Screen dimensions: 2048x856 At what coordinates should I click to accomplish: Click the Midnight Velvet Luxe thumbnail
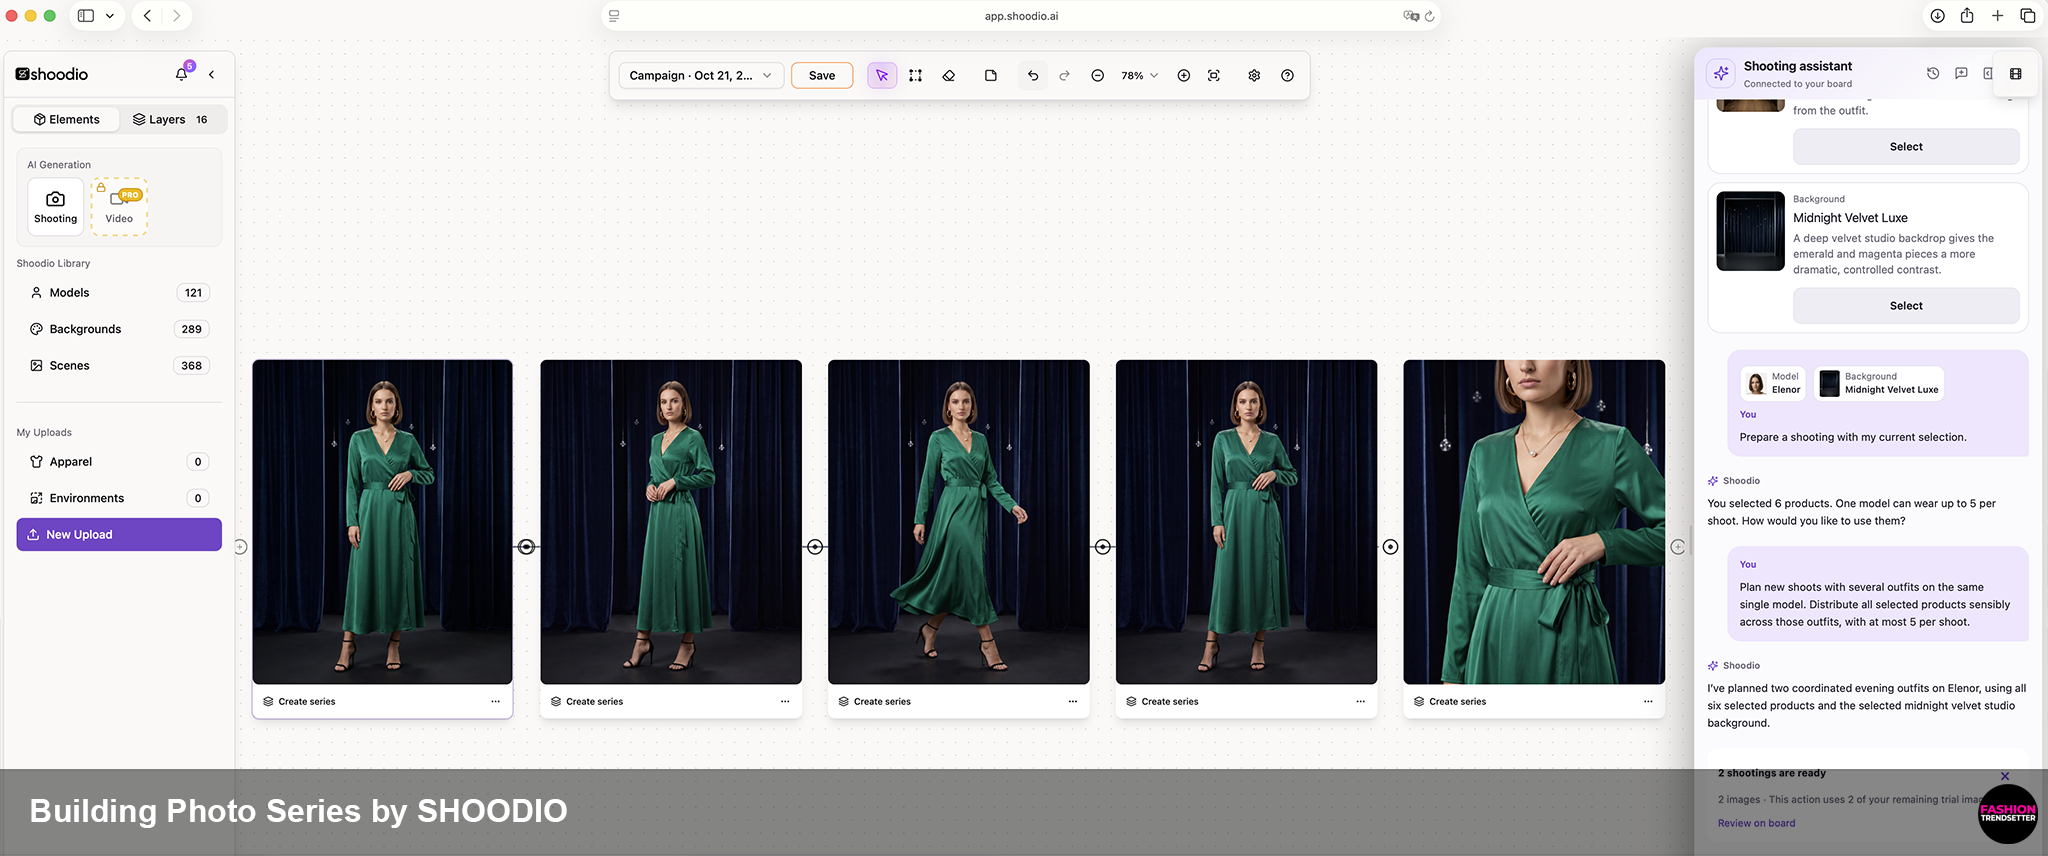coord(1750,231)
